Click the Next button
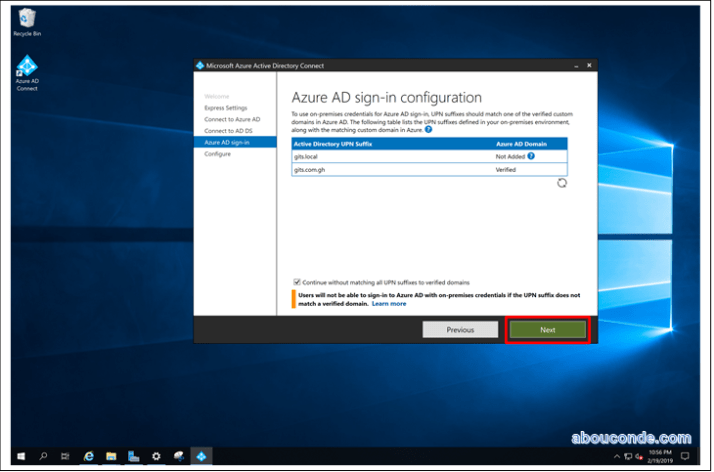This screenshot has width=714, height=472. [547, 329]
